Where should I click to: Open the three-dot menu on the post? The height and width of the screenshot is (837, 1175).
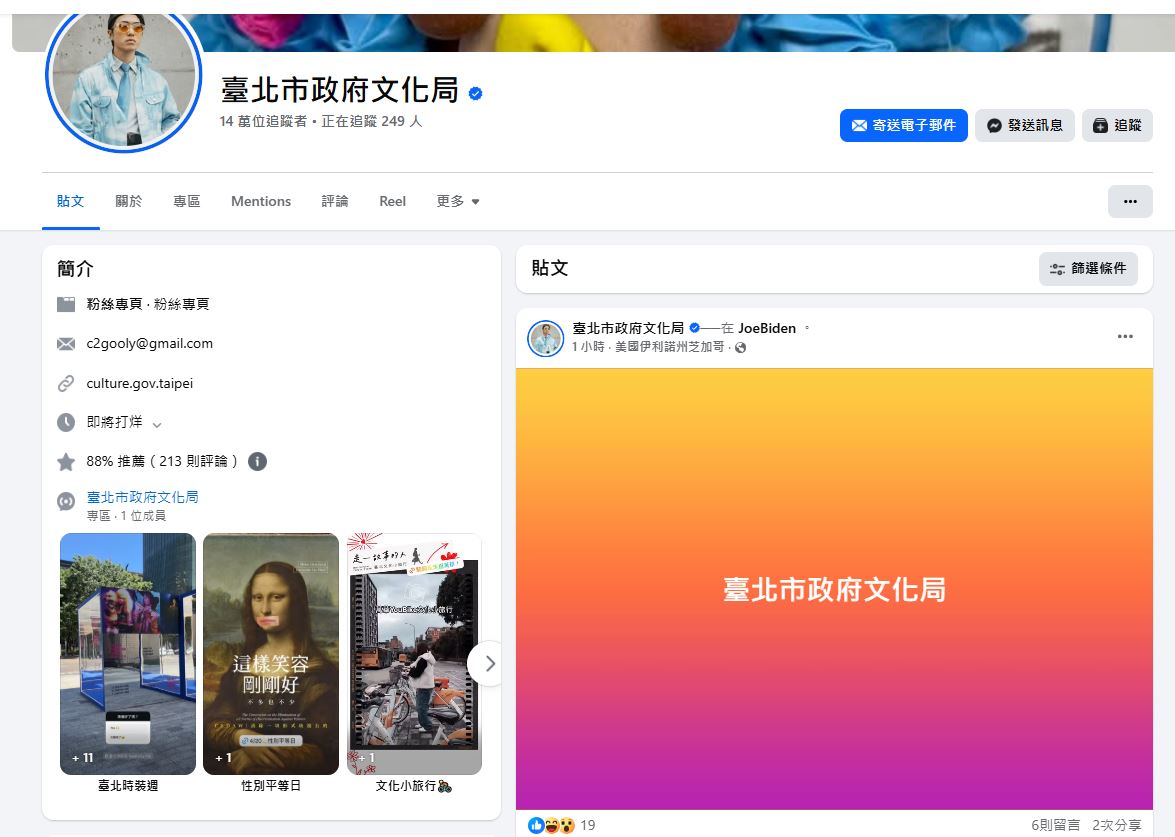[1125, 336]
